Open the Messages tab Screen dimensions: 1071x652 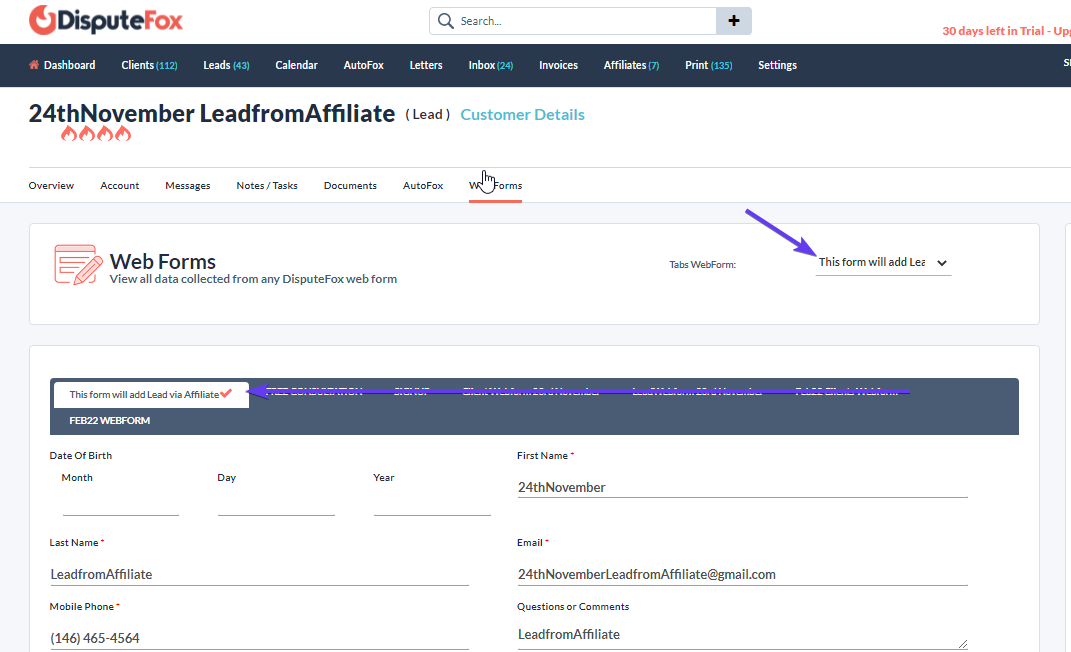tap(188, 186)
